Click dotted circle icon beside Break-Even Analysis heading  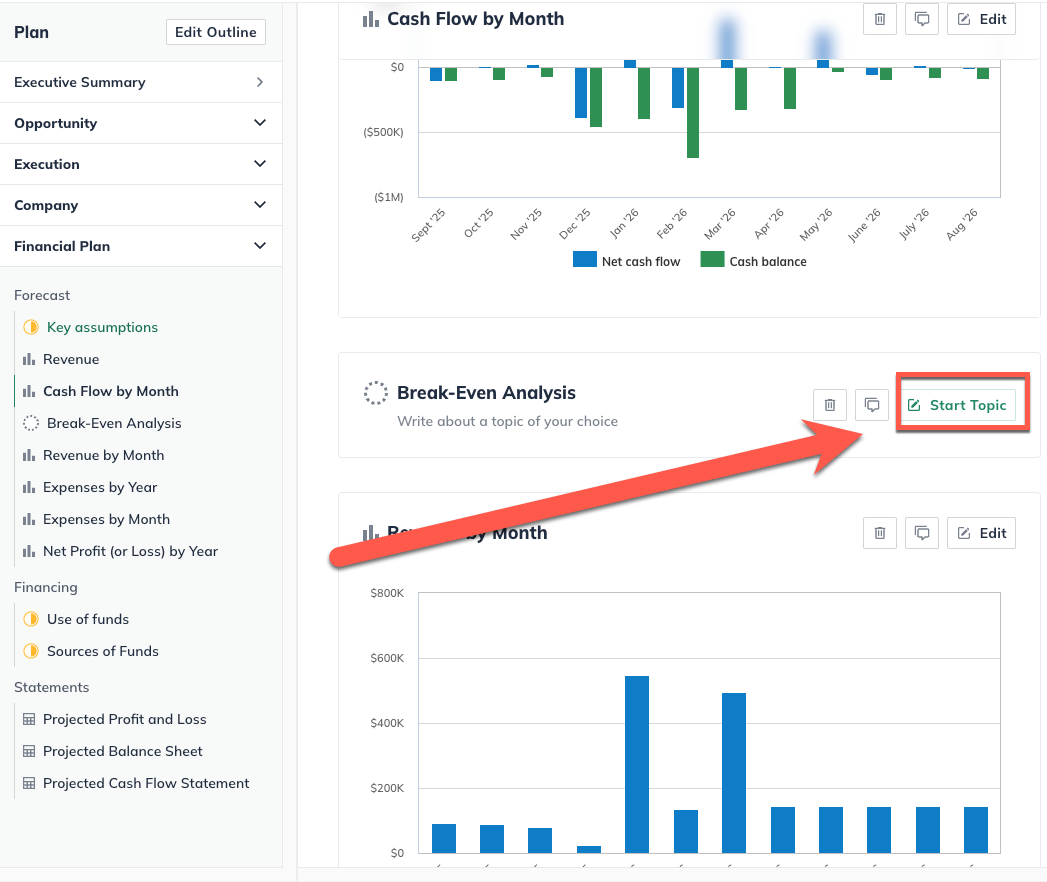tap(376, 393)
